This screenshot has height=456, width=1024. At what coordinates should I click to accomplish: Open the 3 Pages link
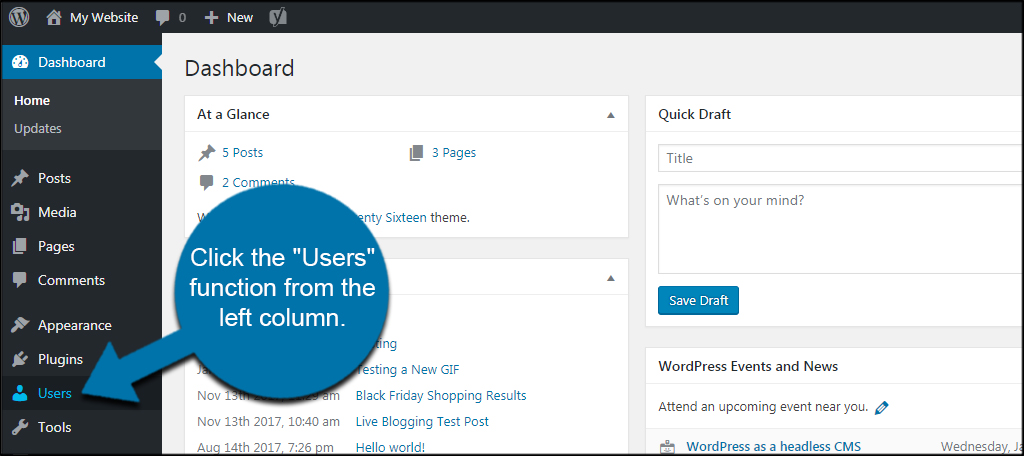tap(454, 153)
